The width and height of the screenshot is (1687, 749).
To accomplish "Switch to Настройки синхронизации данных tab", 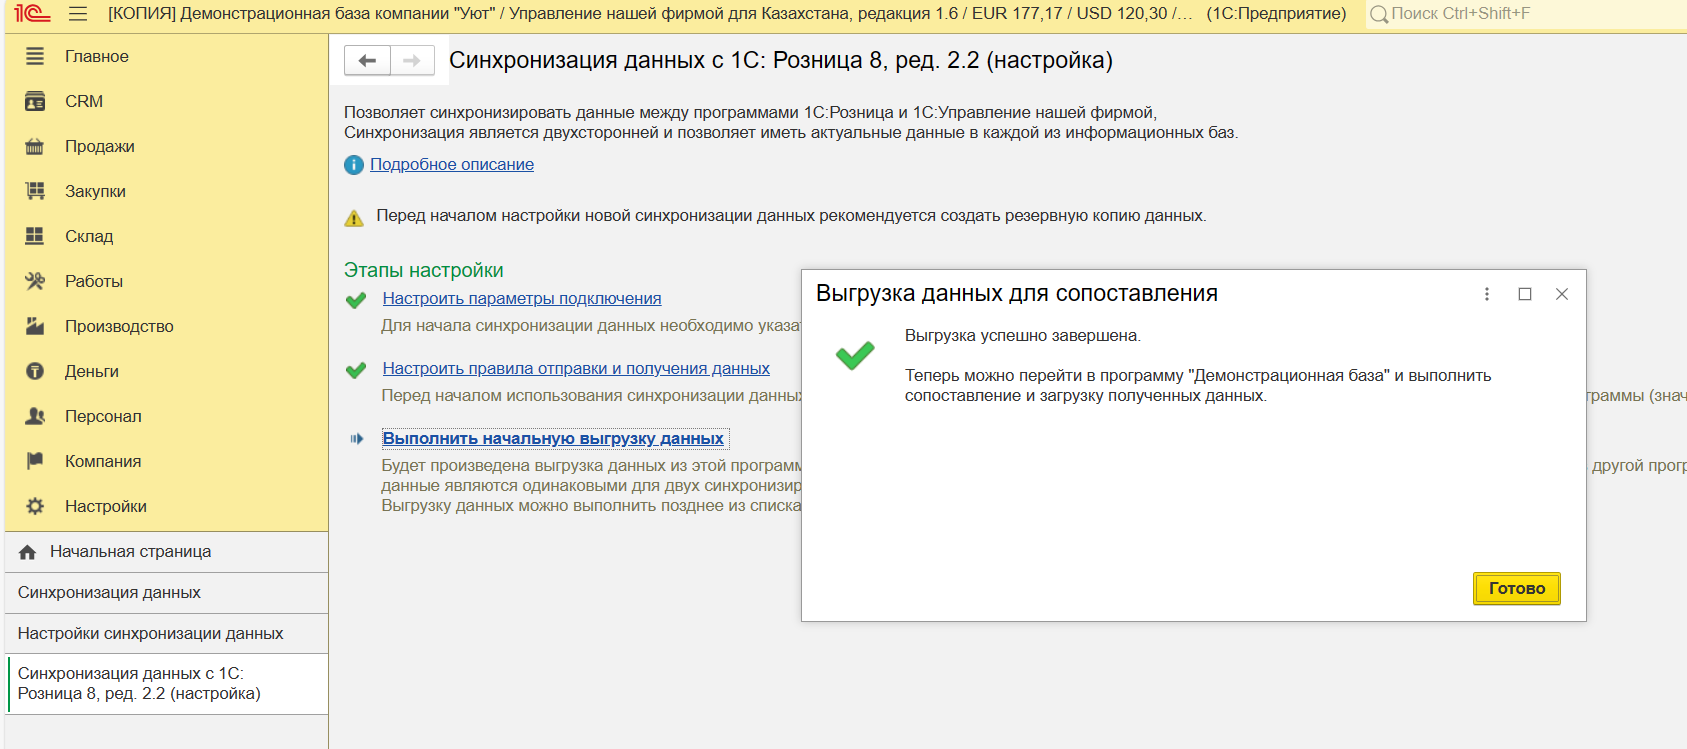I will click(x=150, y=633).
